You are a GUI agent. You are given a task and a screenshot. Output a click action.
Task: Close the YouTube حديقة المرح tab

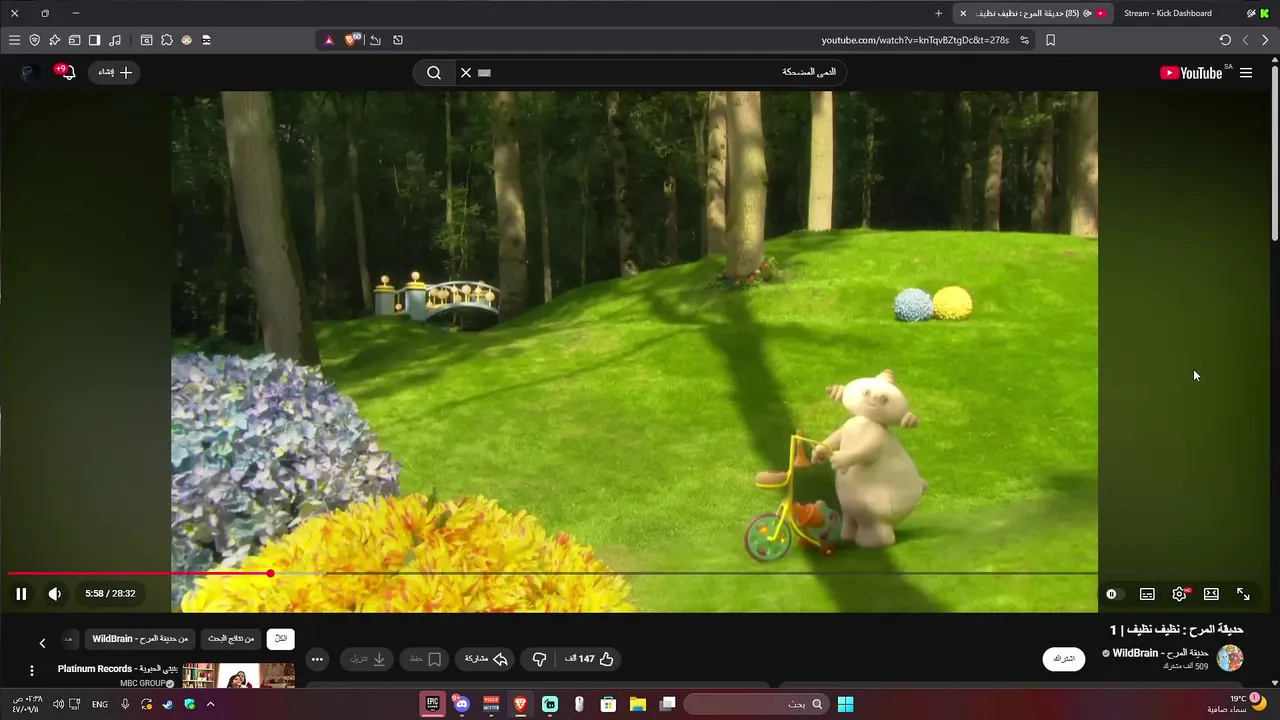pyautogui.click(x=963, y=13)
